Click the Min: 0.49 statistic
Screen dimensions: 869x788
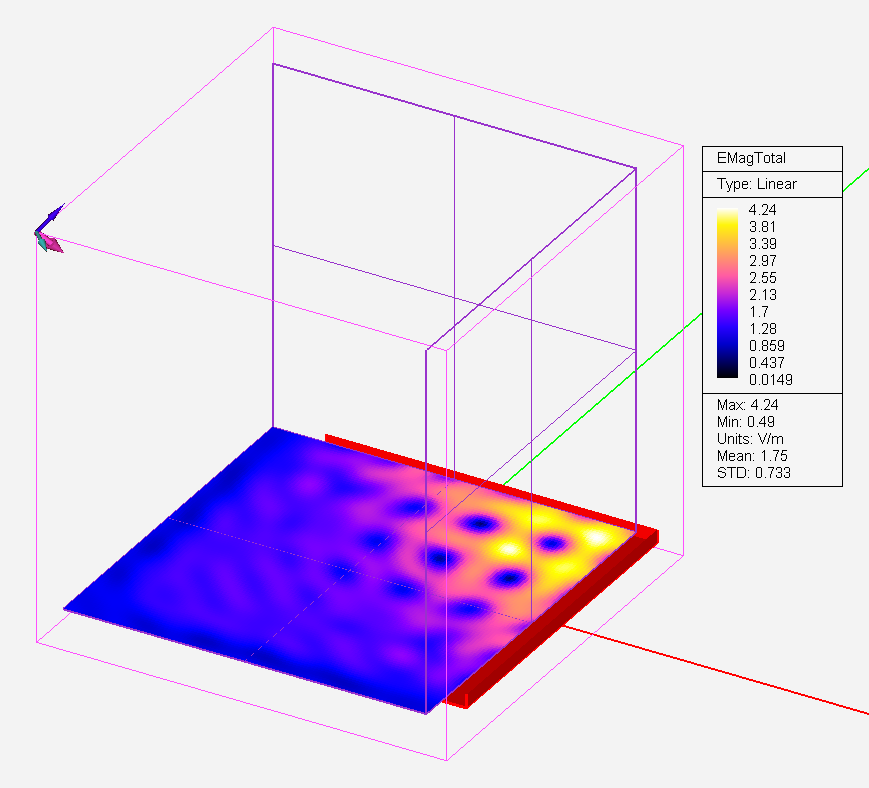(x=745, y=422)
